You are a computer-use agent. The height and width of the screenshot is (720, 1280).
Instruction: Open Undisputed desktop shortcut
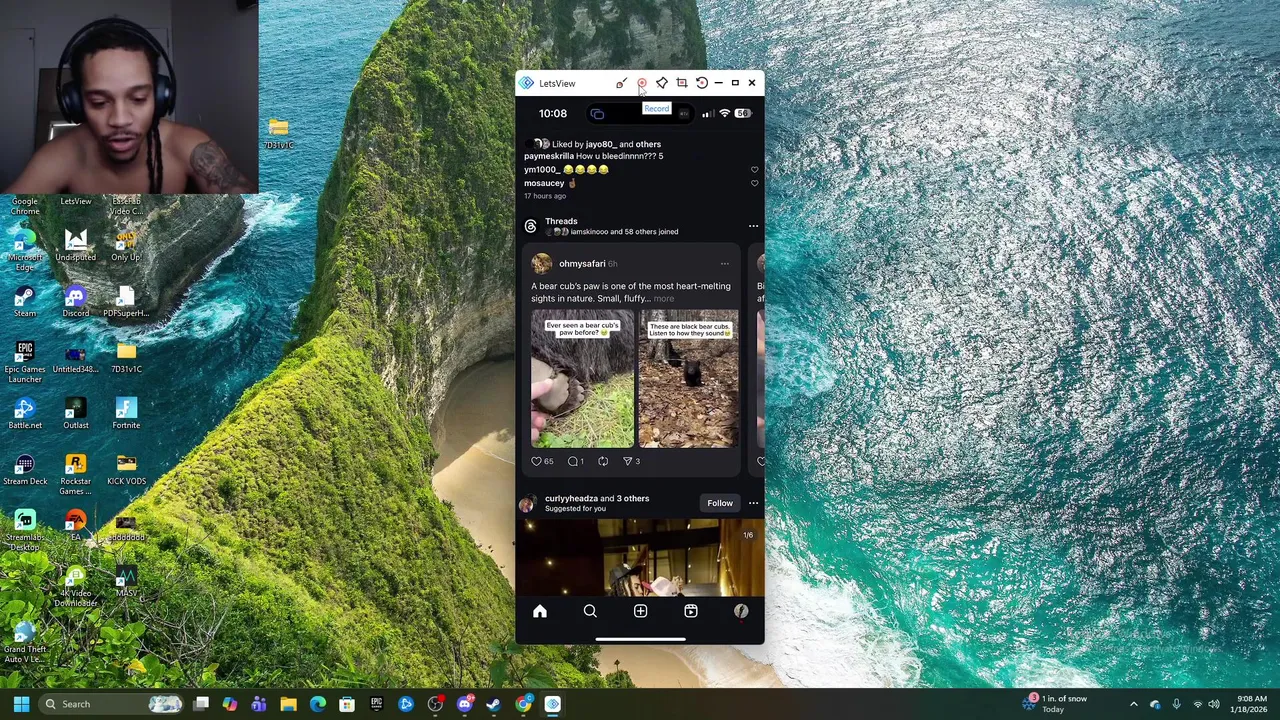click(x=75, y=245)
